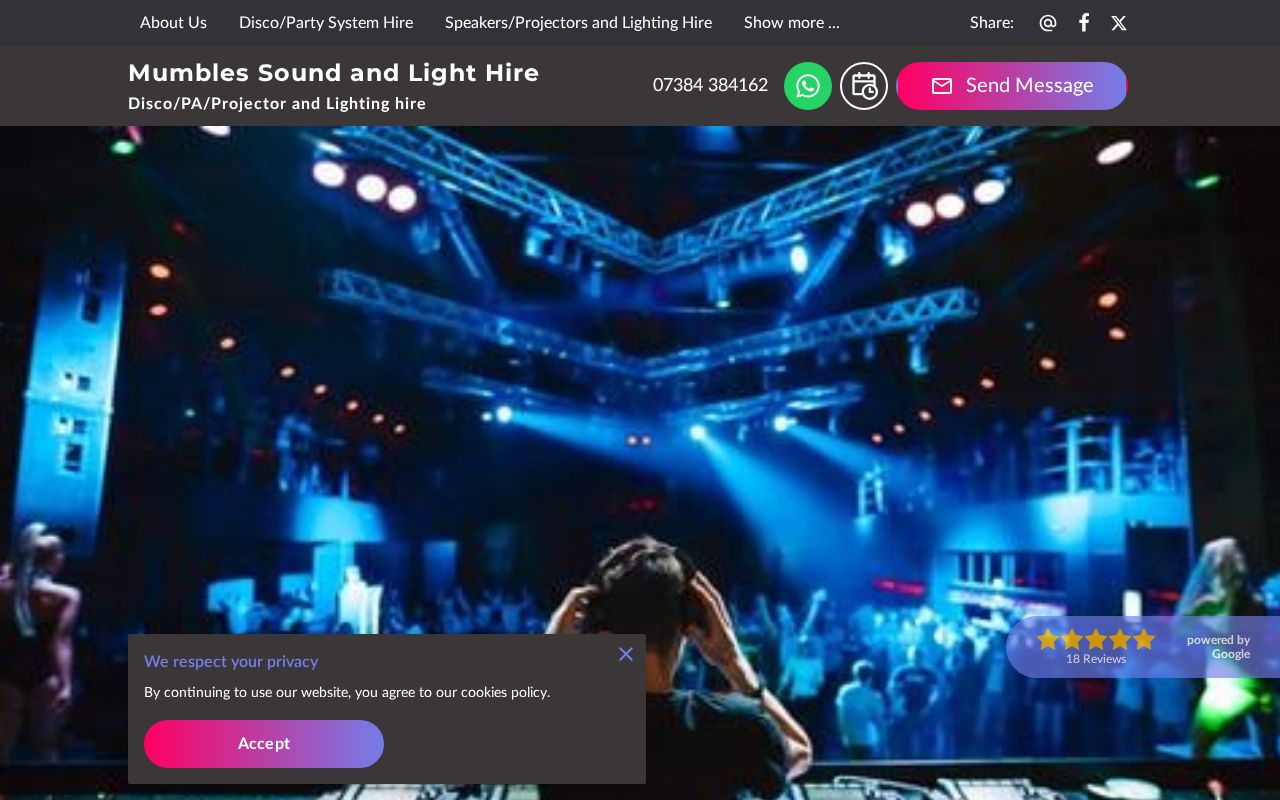Viewport: 1280px width, 800px height.
Task: Click the five gold stars rating
Action: 1096,639
